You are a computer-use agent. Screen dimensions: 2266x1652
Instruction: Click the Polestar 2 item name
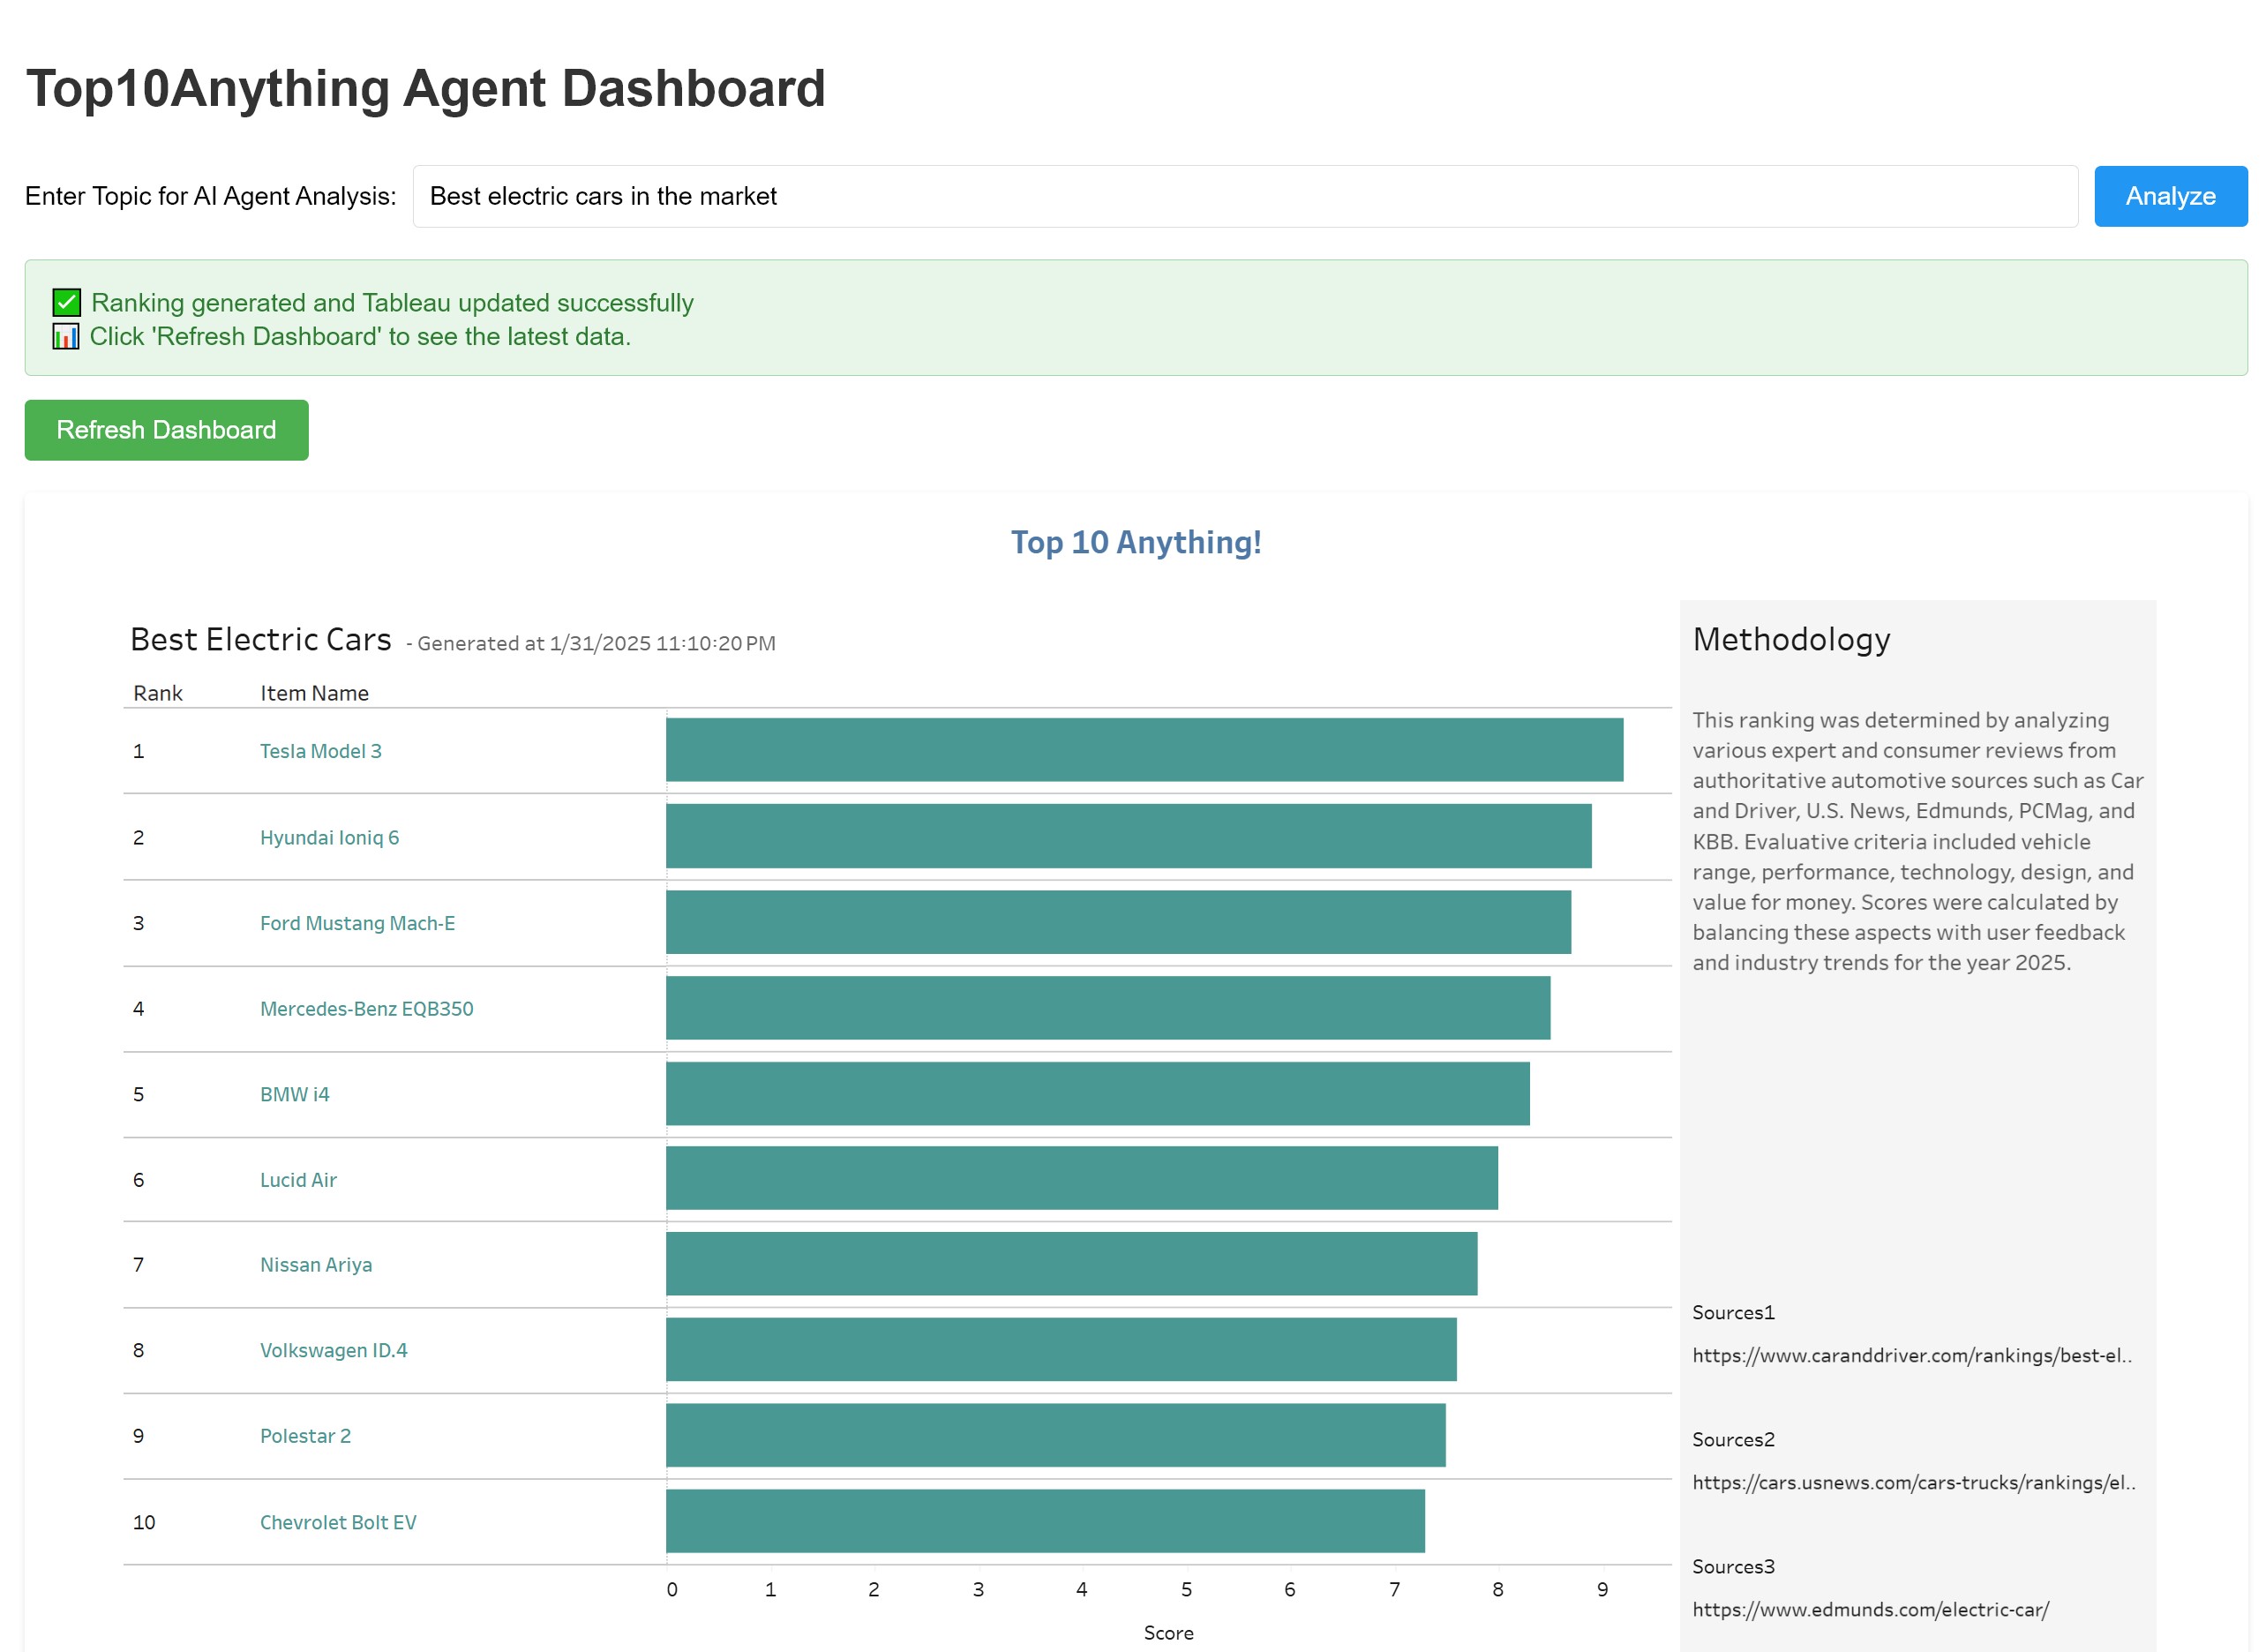(x=305, y=1435)
